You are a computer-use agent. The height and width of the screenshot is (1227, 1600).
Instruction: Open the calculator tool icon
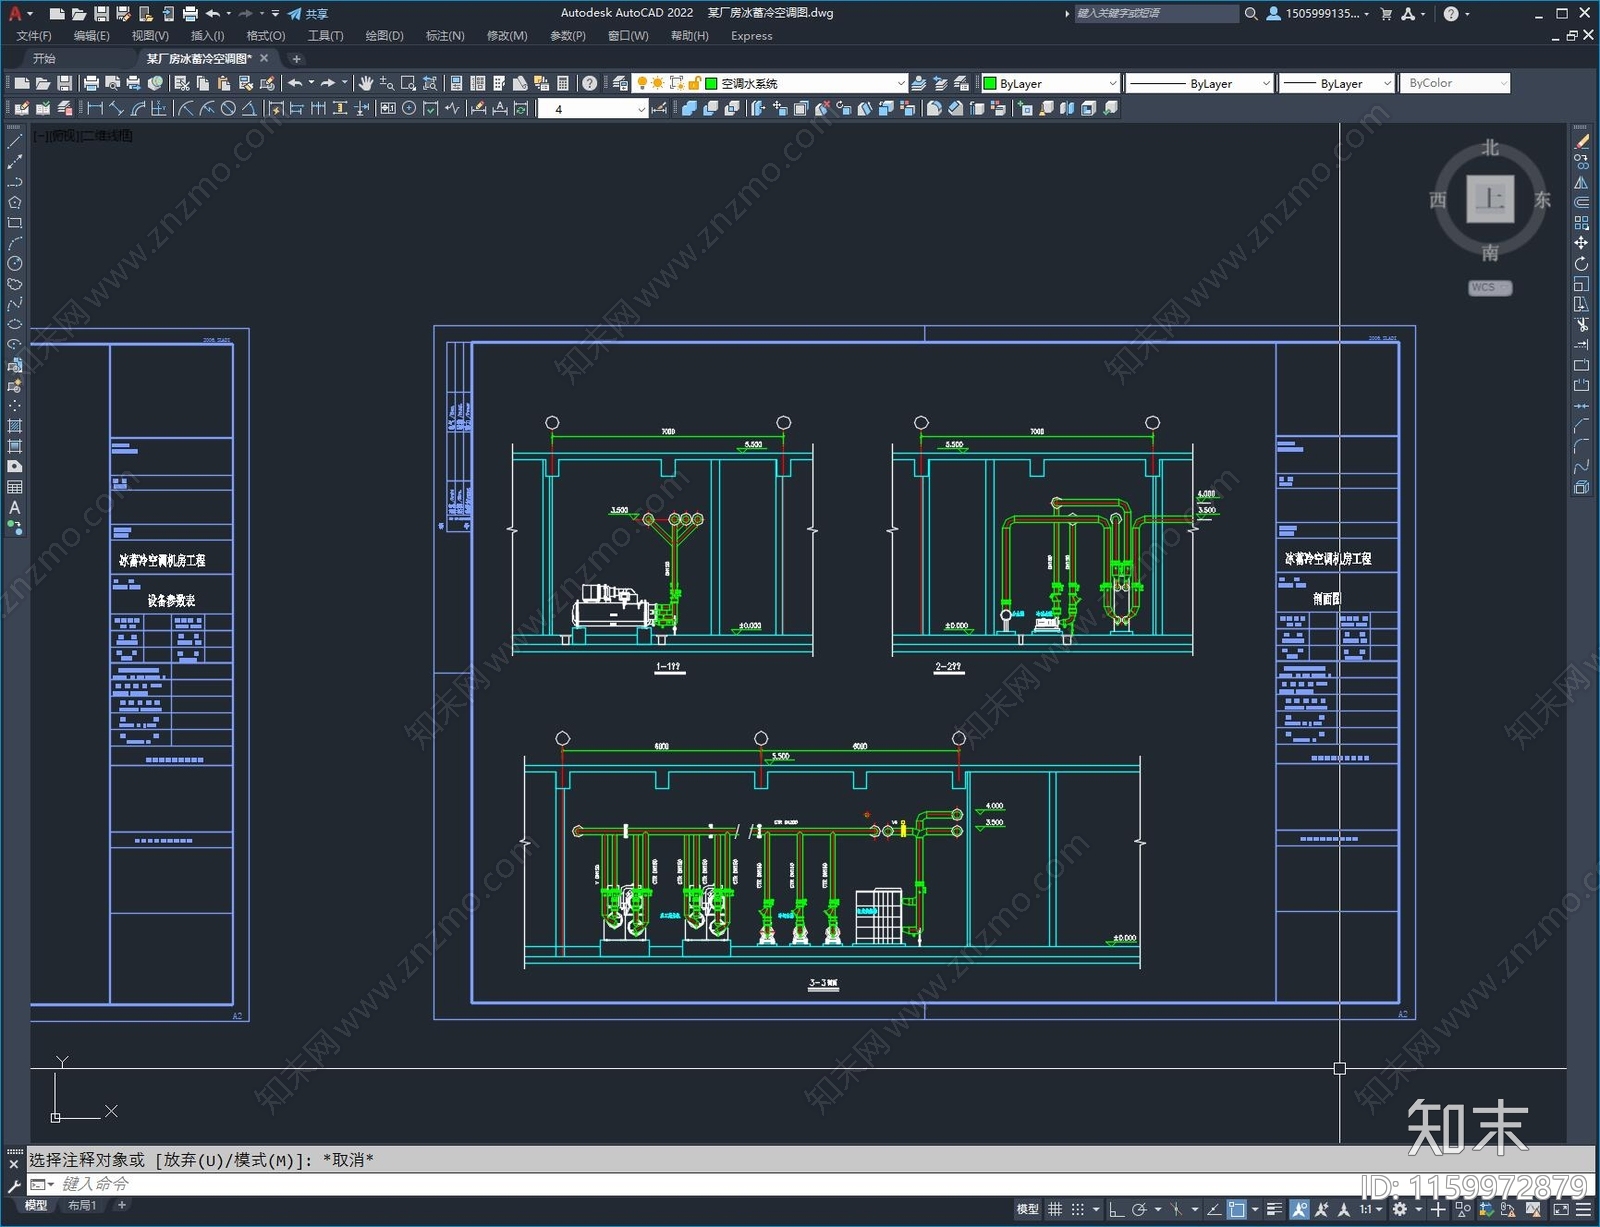pyautogui.click(x=563, y=83)
